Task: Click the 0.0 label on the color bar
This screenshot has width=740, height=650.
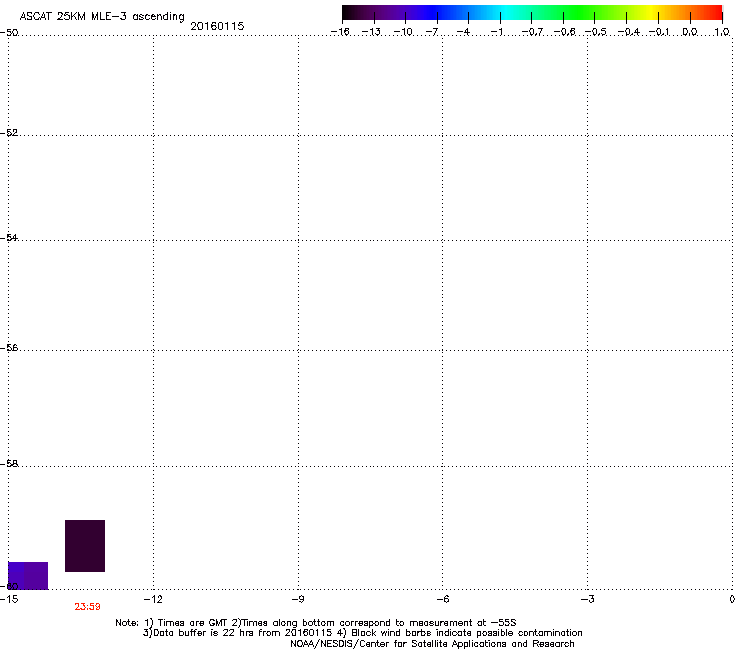Action: click(690, 32)
